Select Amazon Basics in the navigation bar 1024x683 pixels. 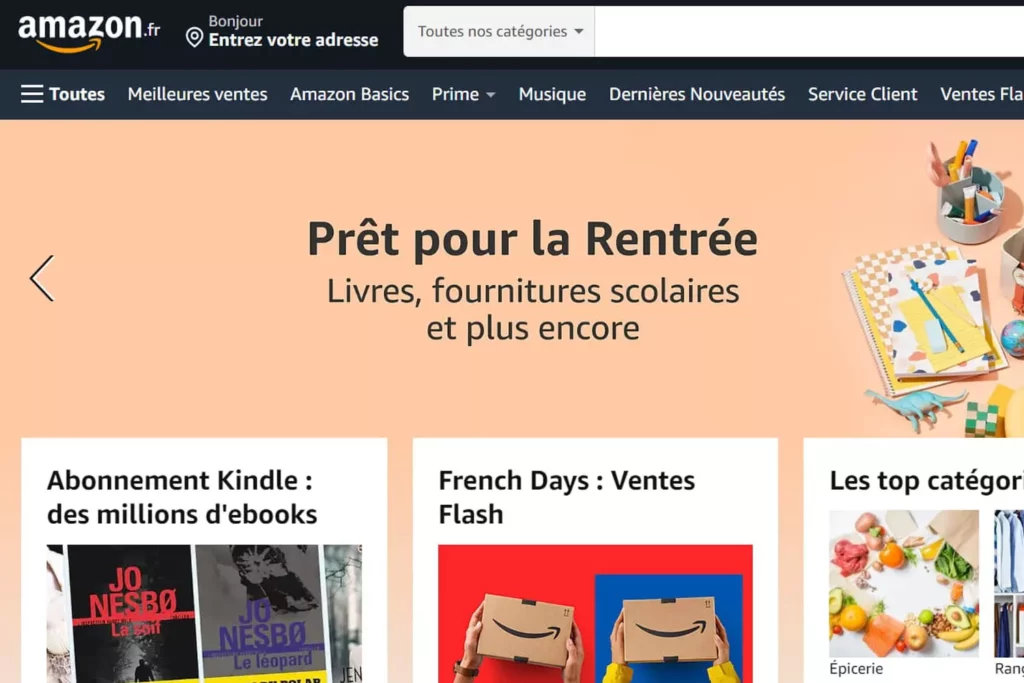click(x=349, y=94)
